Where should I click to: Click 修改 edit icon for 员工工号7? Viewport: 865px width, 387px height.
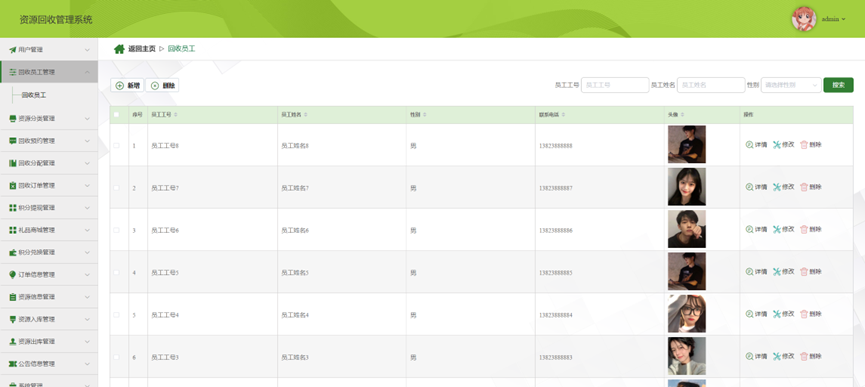[777, 187]
